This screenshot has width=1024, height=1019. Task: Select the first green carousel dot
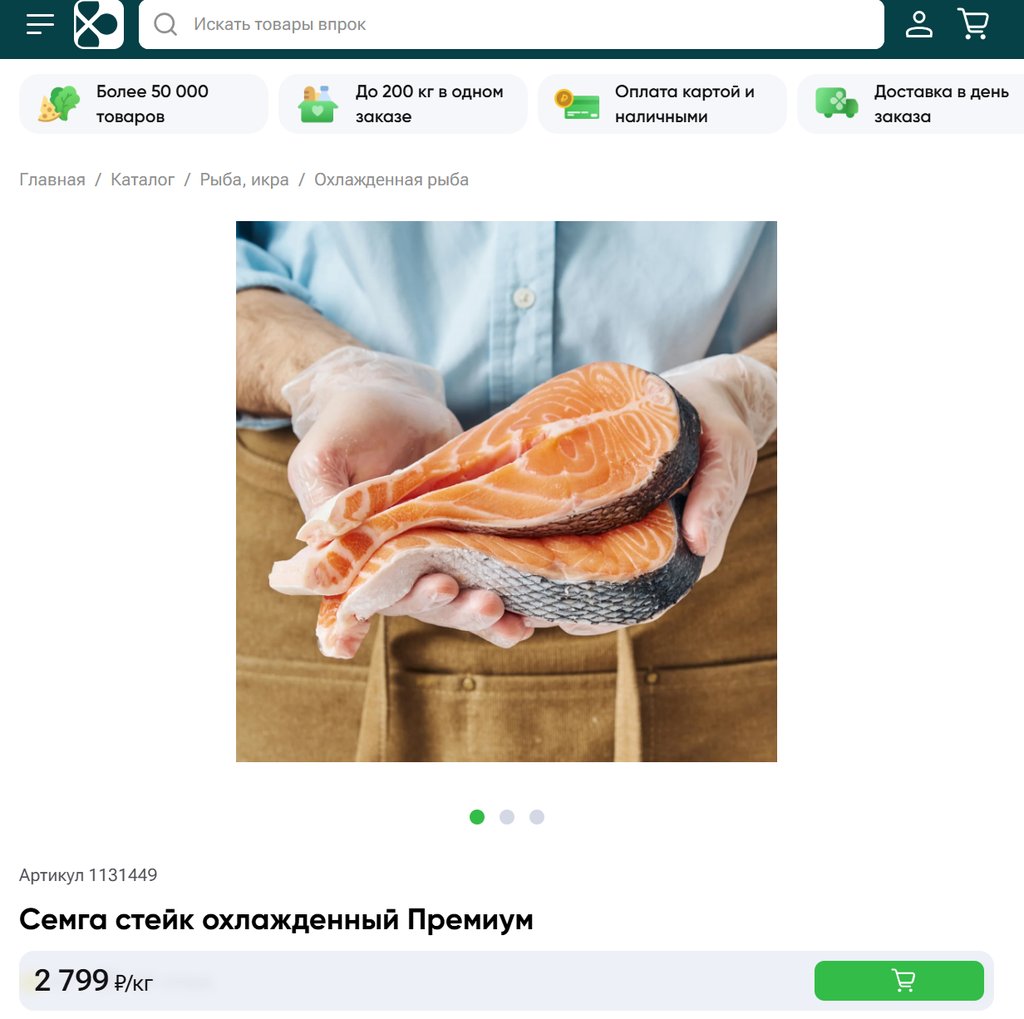click(477, 817)
